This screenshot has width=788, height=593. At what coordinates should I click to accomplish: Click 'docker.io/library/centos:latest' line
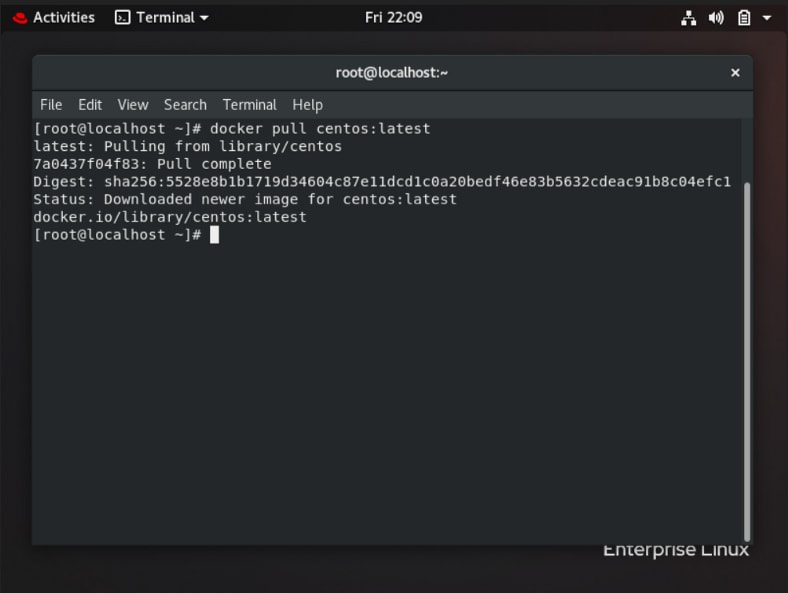[x=170, y=217]
